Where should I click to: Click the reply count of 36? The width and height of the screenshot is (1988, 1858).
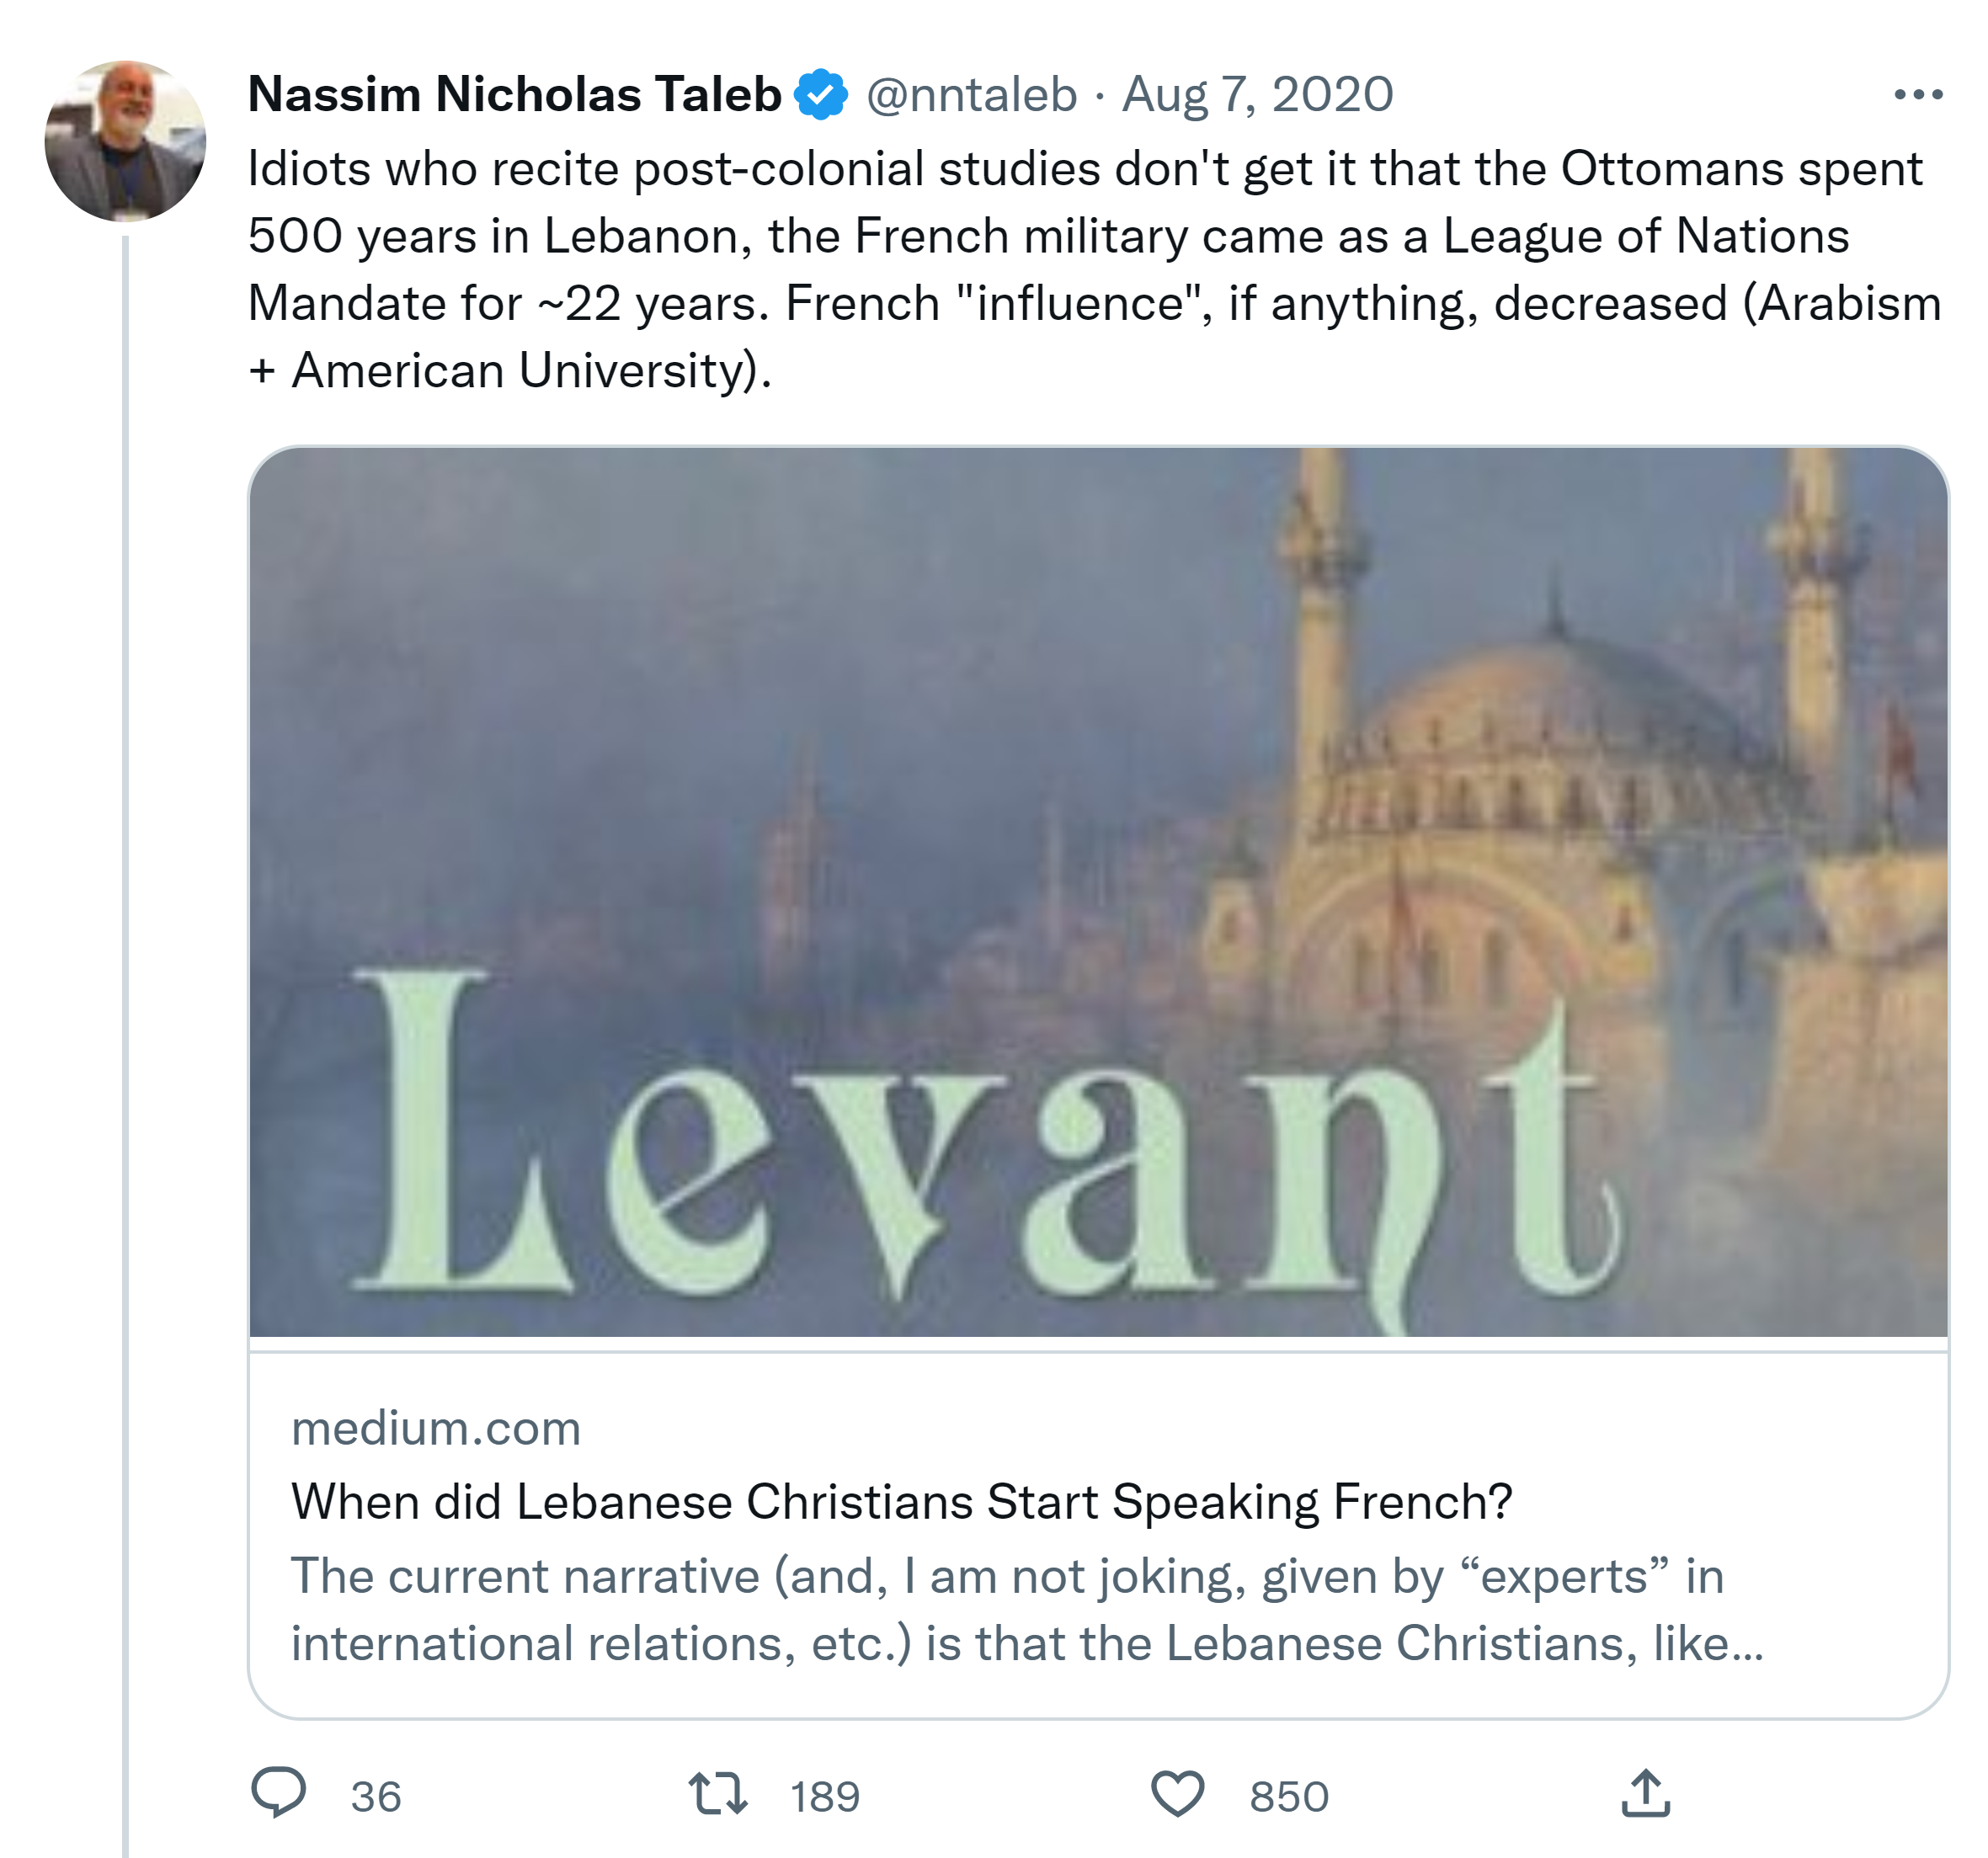point(376,1797)
